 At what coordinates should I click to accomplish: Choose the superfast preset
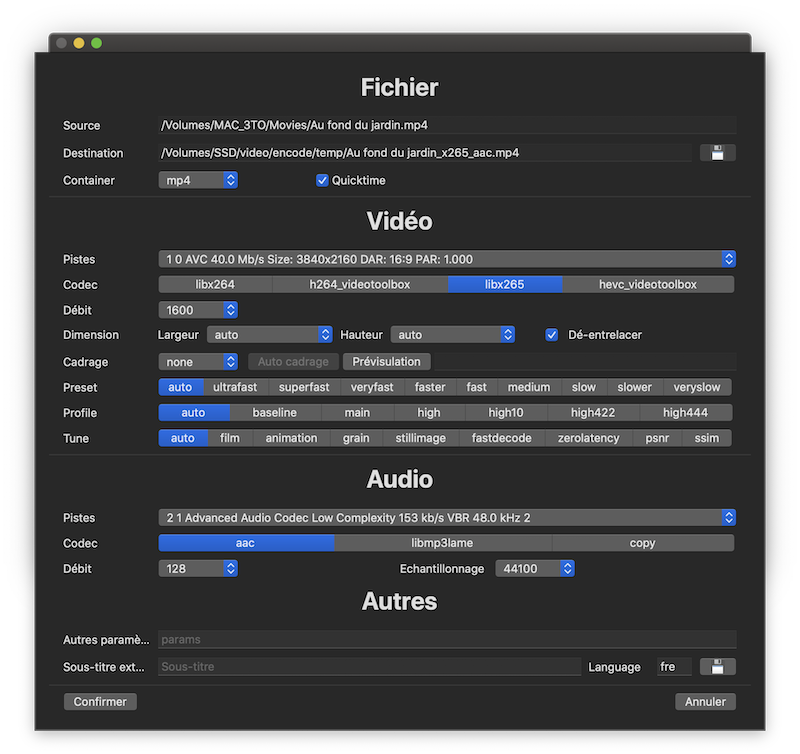coord(304,387)
